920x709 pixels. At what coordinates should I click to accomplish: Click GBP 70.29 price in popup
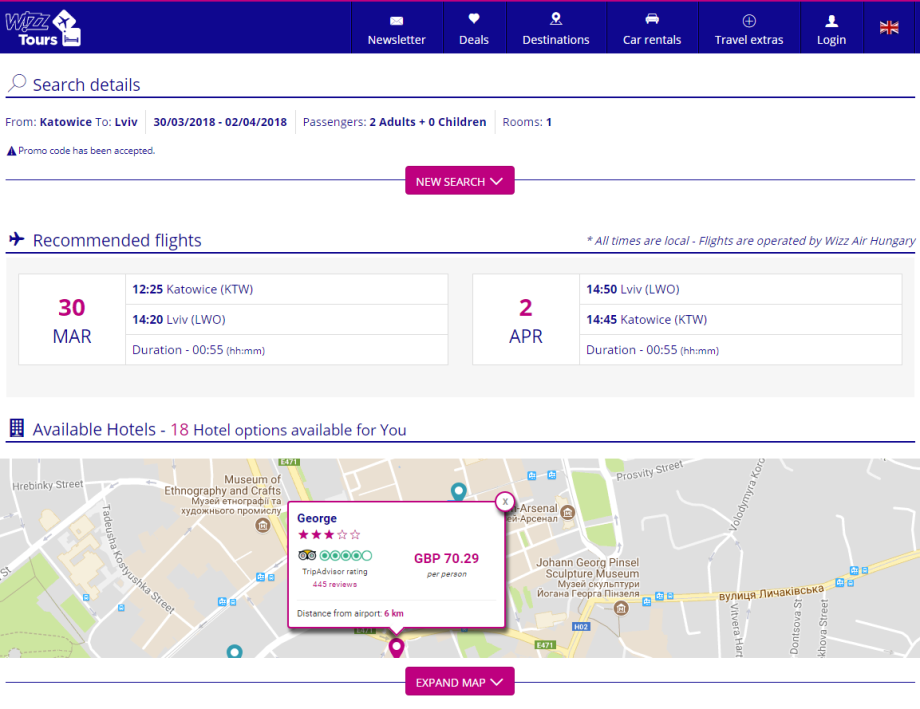coord(446,558)
